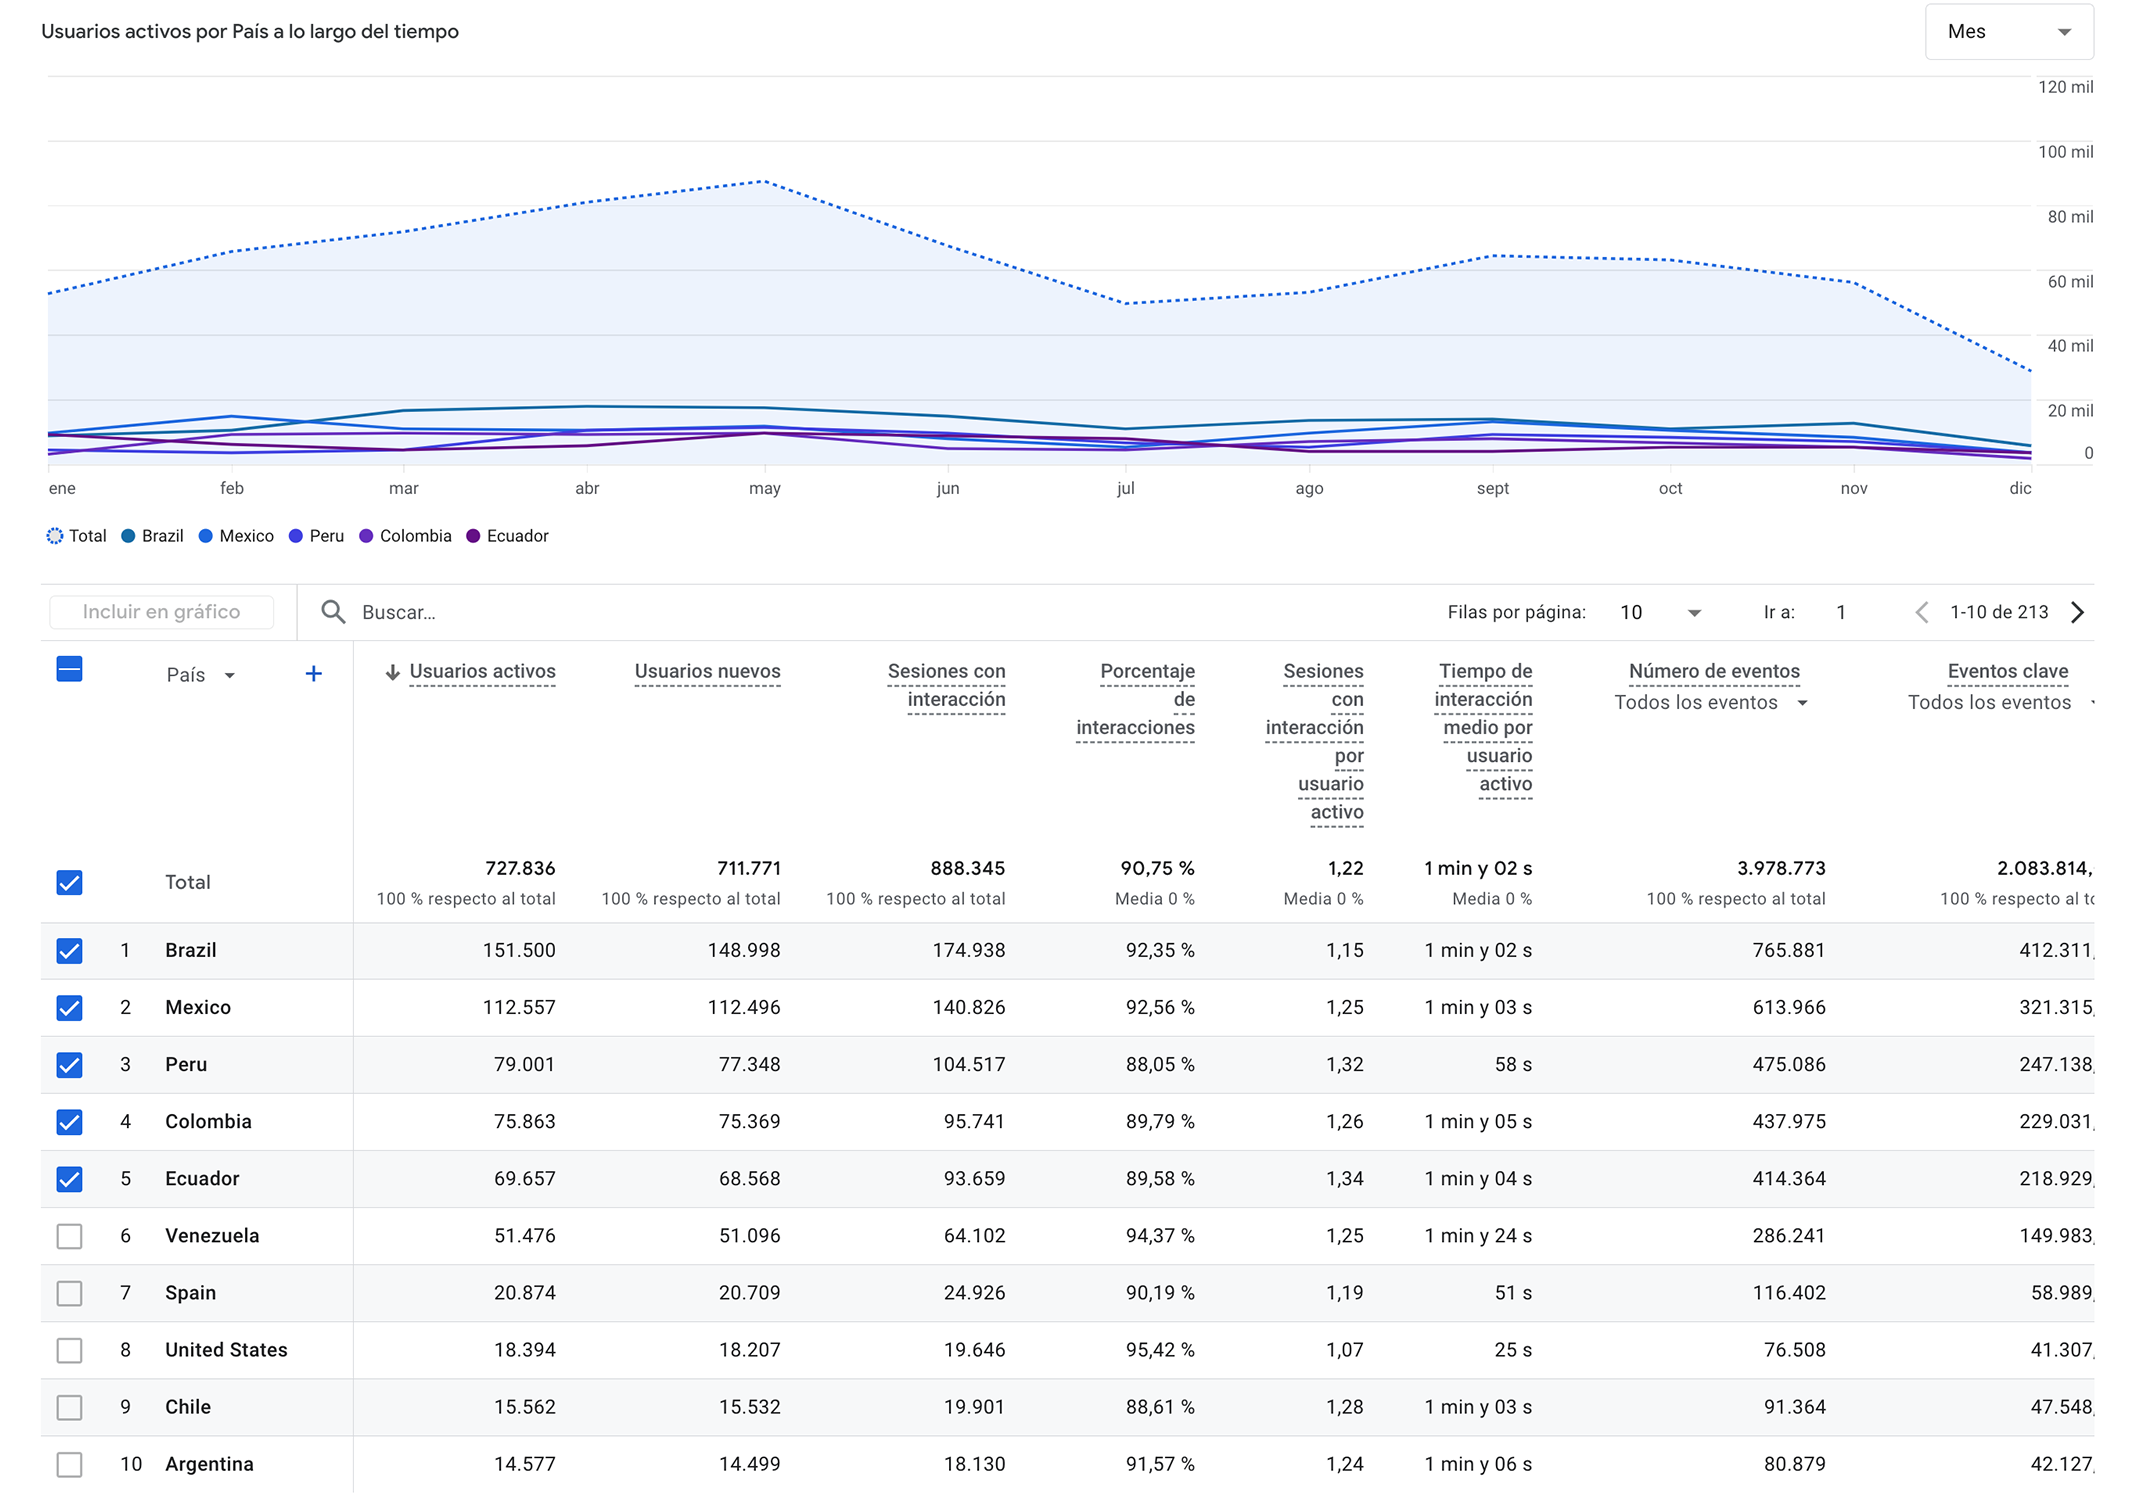2136x1503 pixels.
Task: Click the Ir a page number field
Action: point(1841,612)
